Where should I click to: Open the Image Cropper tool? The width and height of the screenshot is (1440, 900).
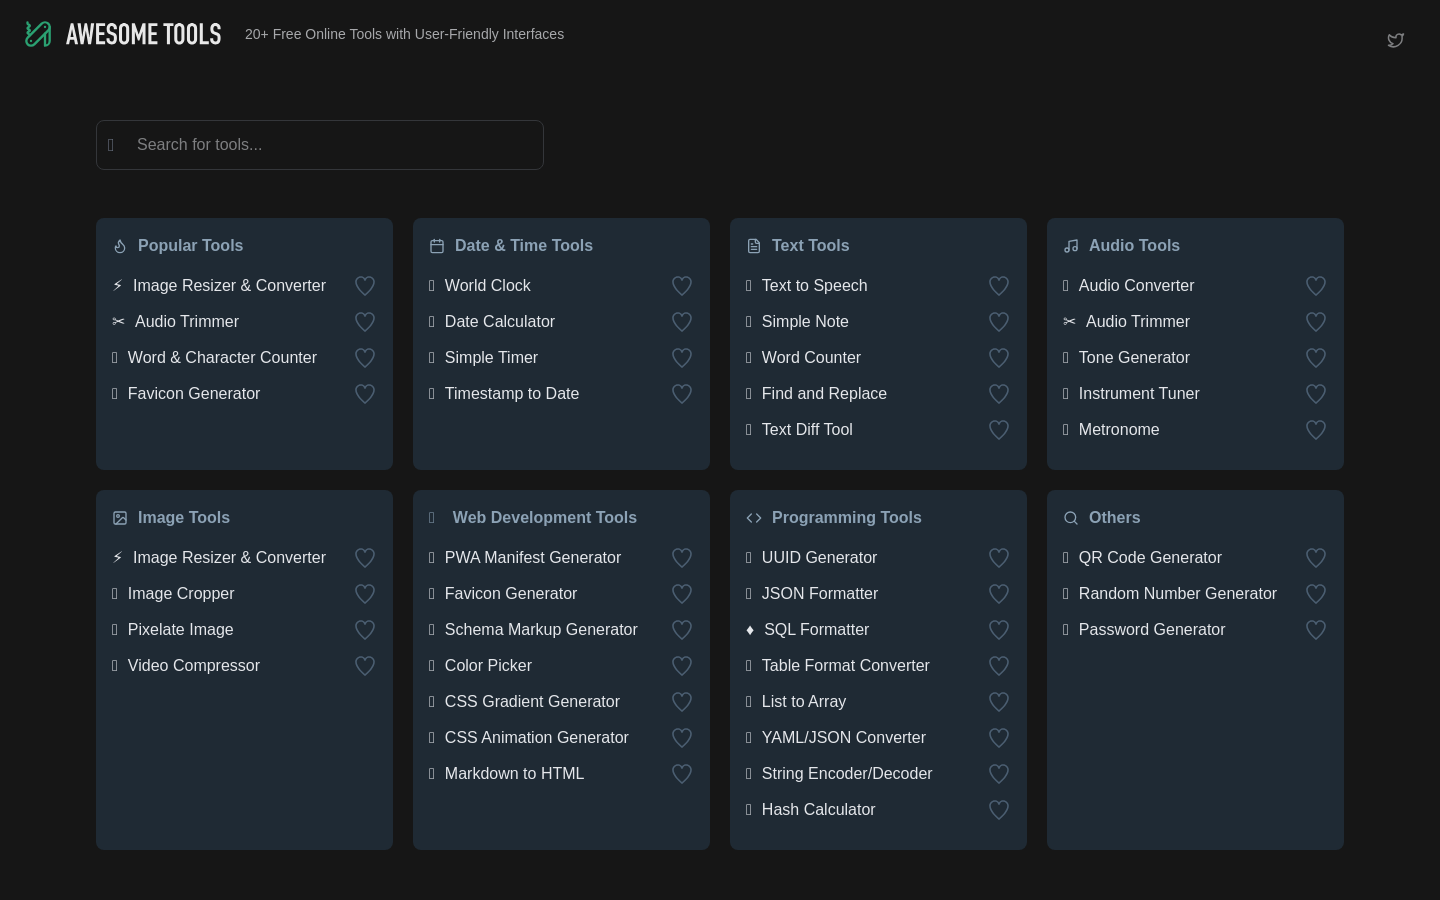pos(181,594)
